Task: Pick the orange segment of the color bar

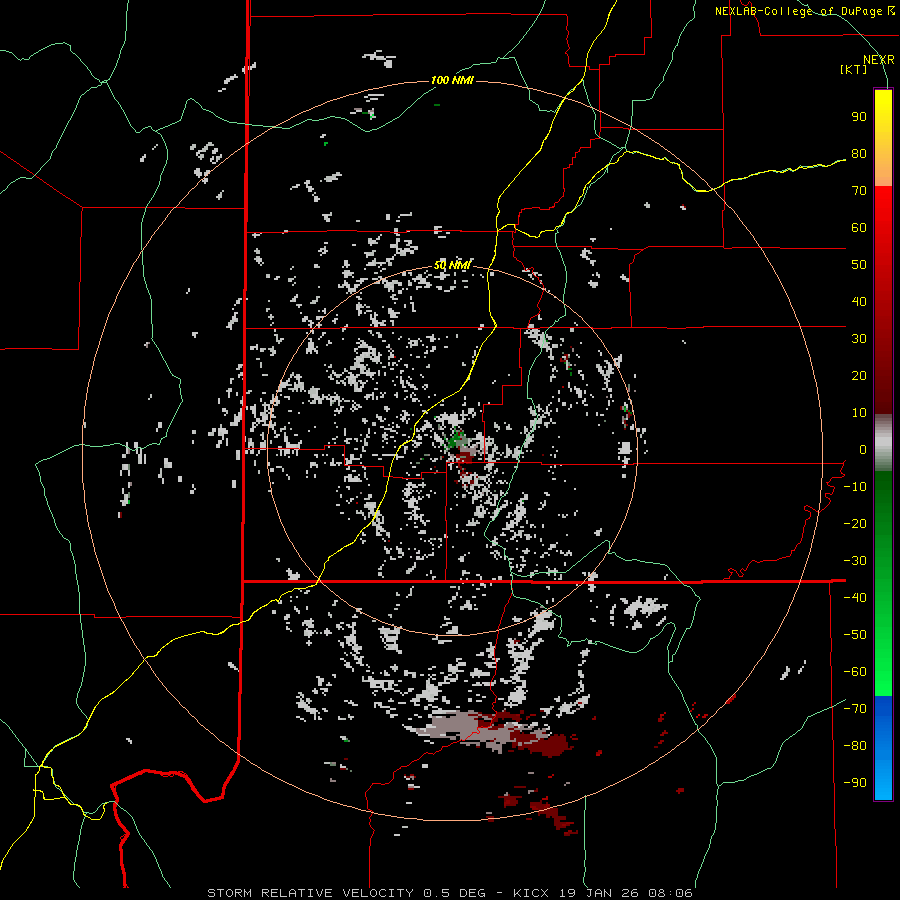Action: tap(883, 169)
